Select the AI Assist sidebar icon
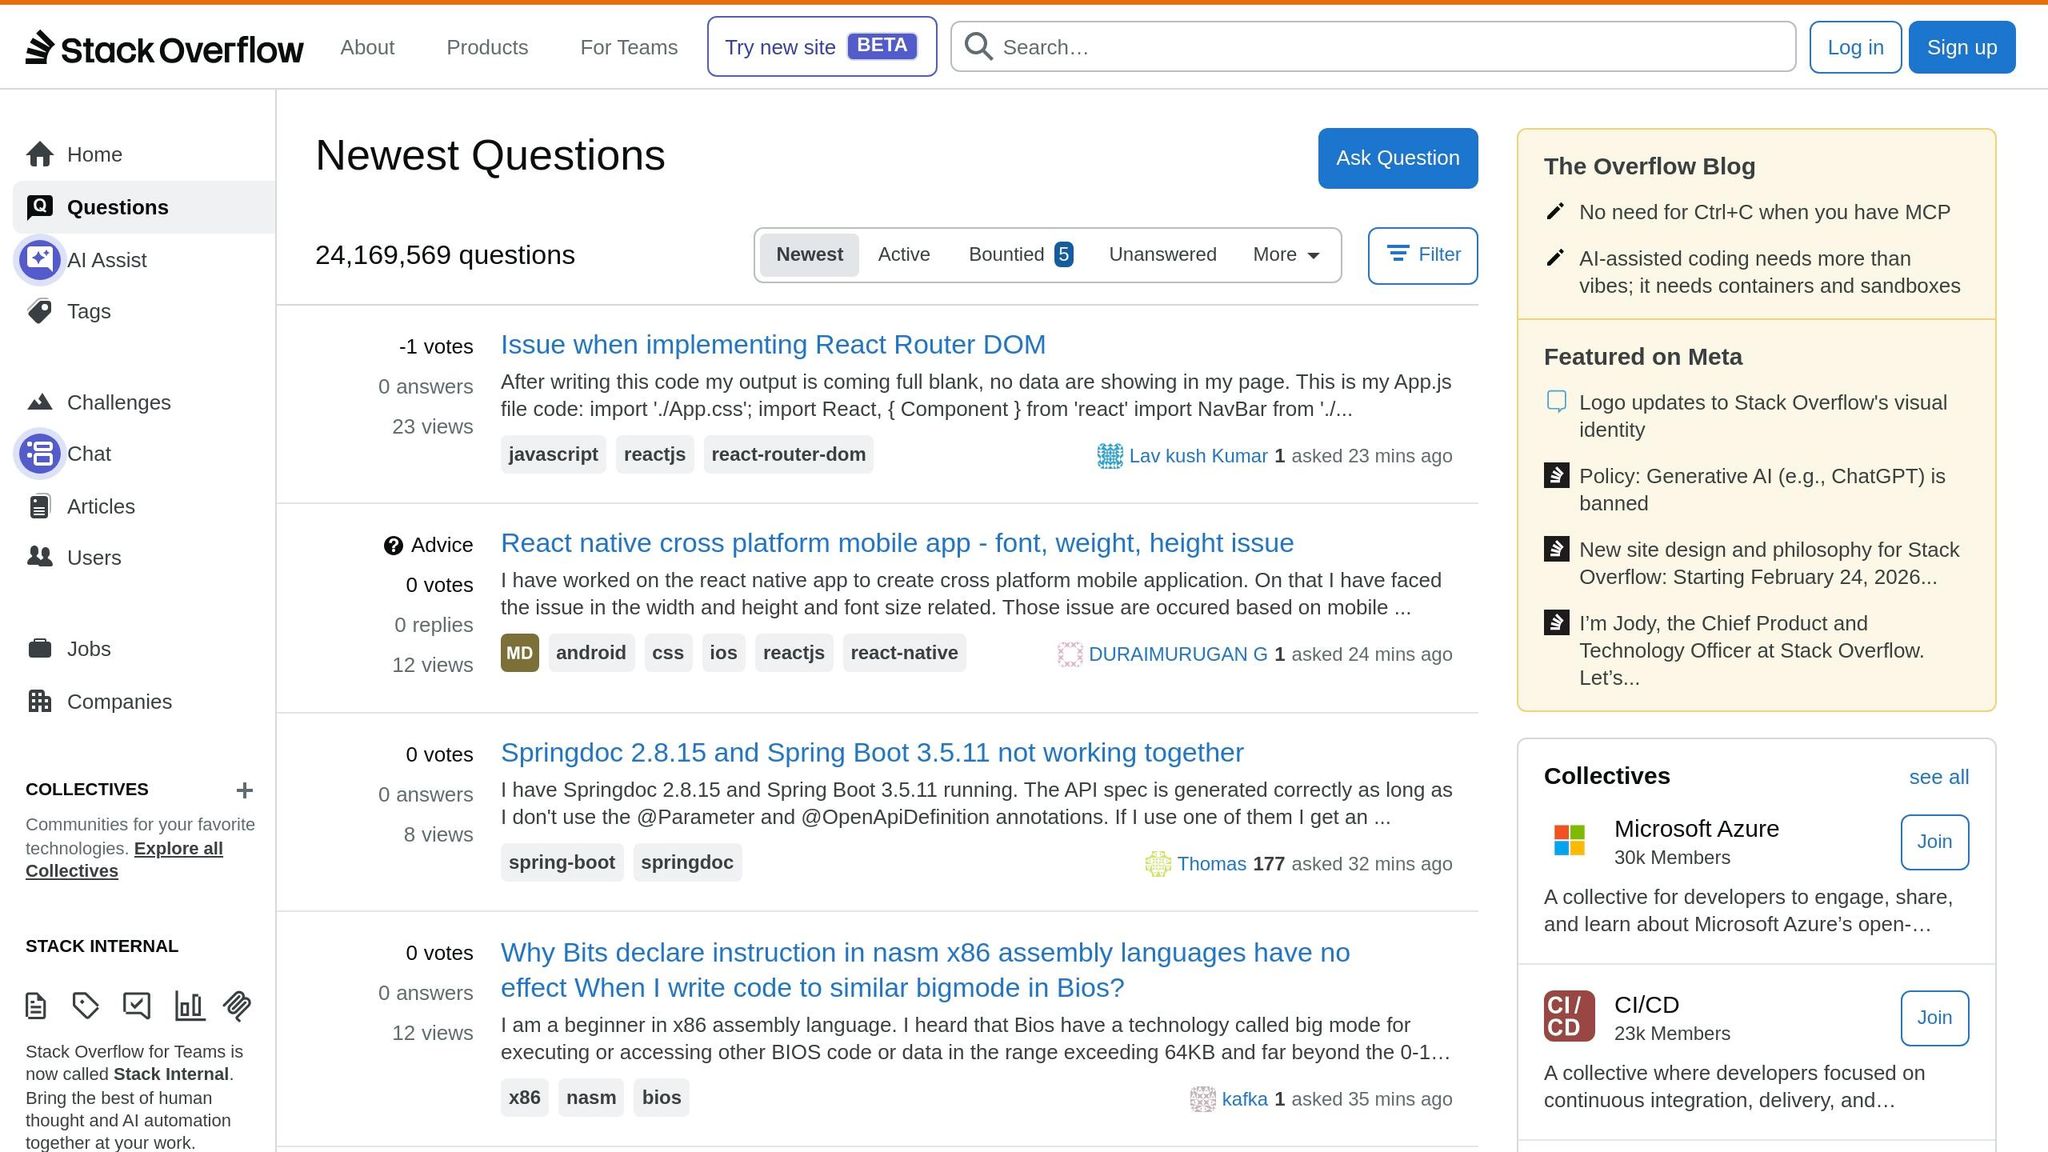This screenshot has height=1152, width=2048. (x=39, y=259)
